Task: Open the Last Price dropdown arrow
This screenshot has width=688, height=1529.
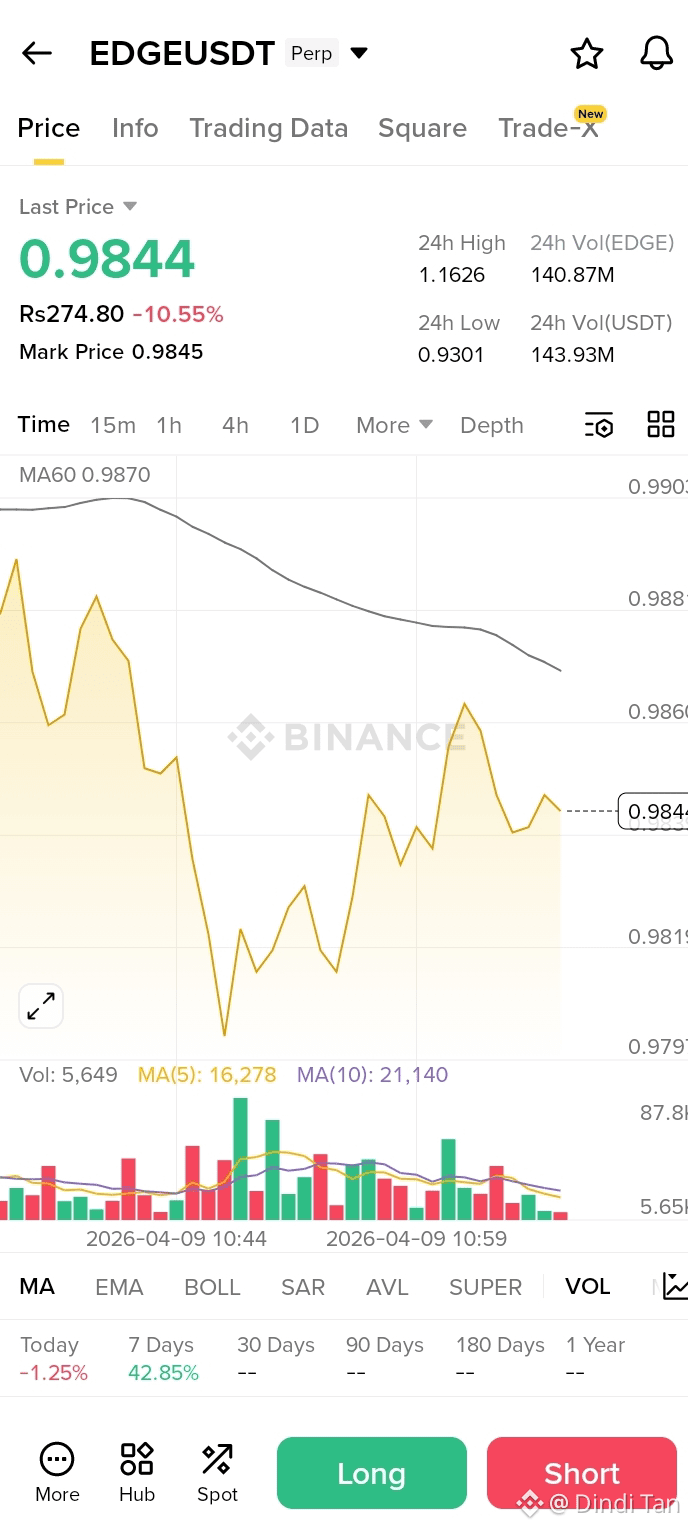Action: point(130,206)
